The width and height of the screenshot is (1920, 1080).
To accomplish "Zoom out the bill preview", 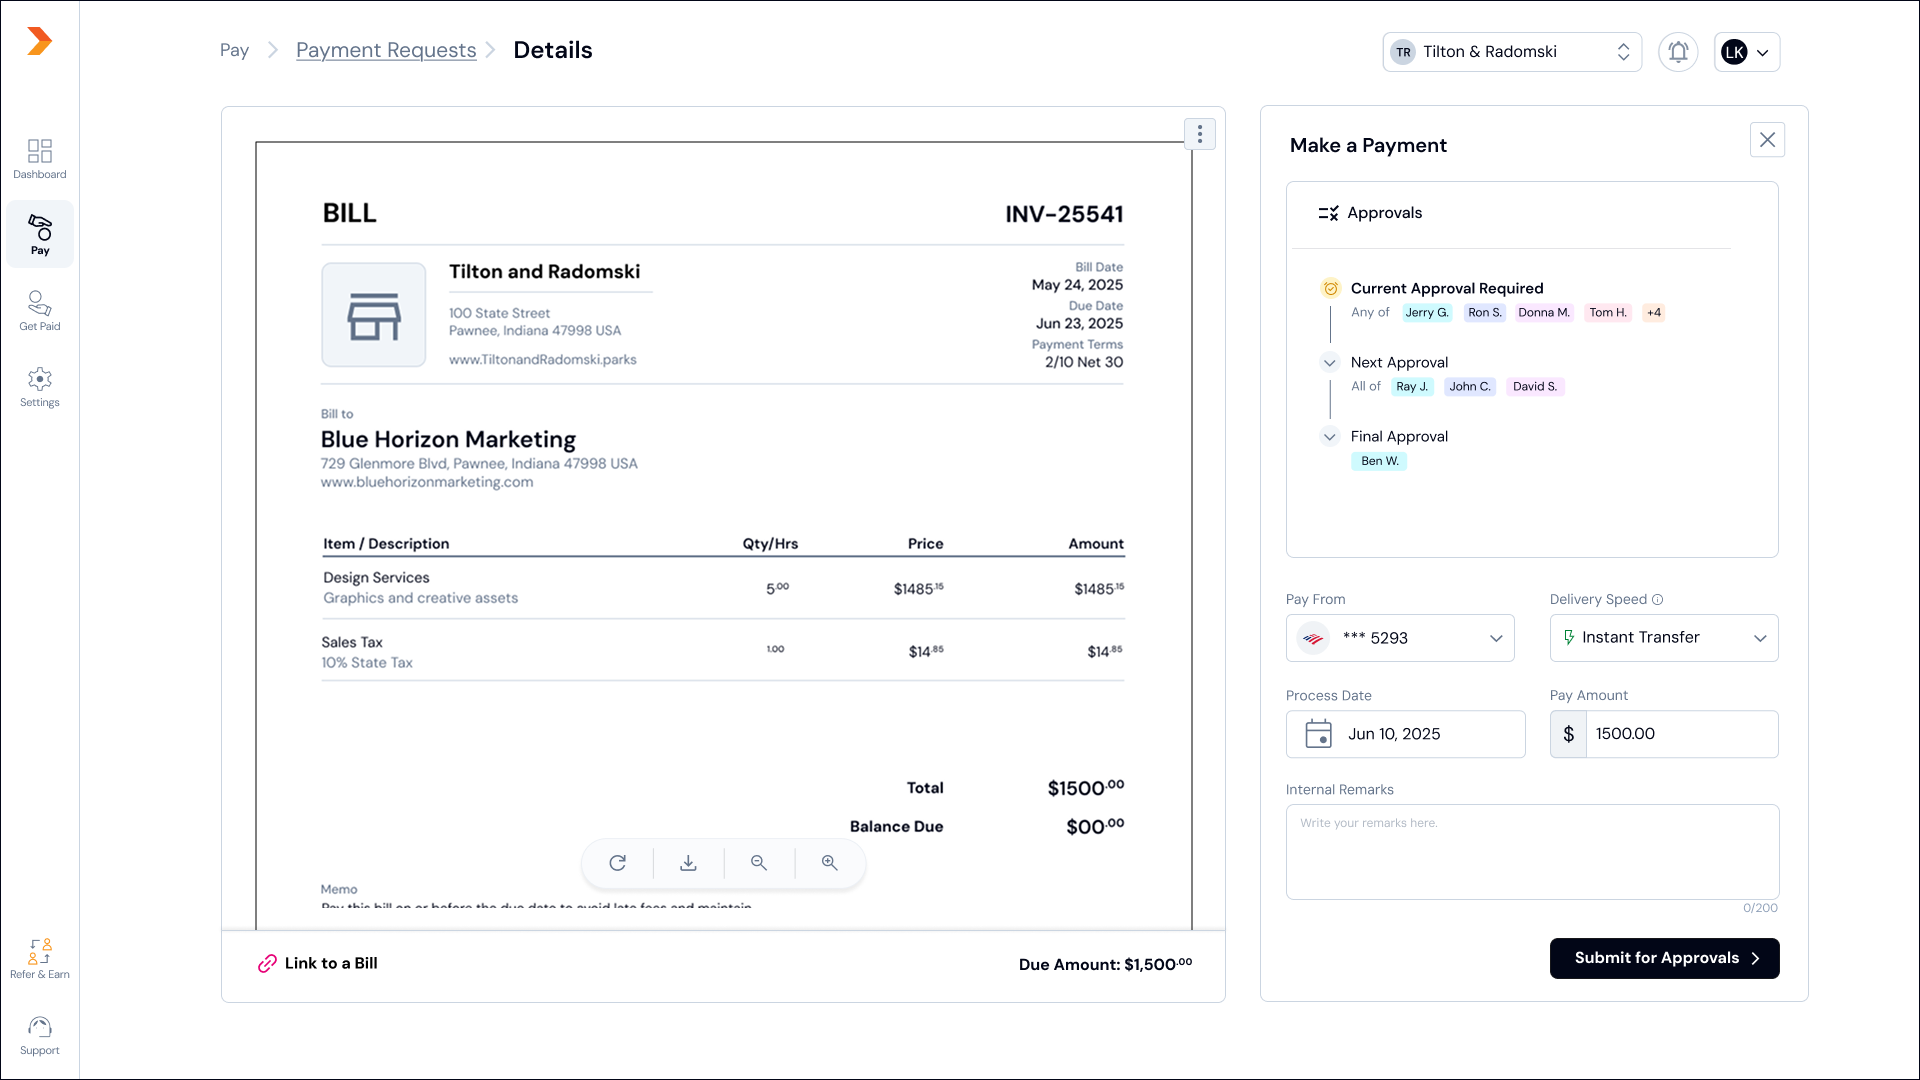I will click(x=759, y=863).
